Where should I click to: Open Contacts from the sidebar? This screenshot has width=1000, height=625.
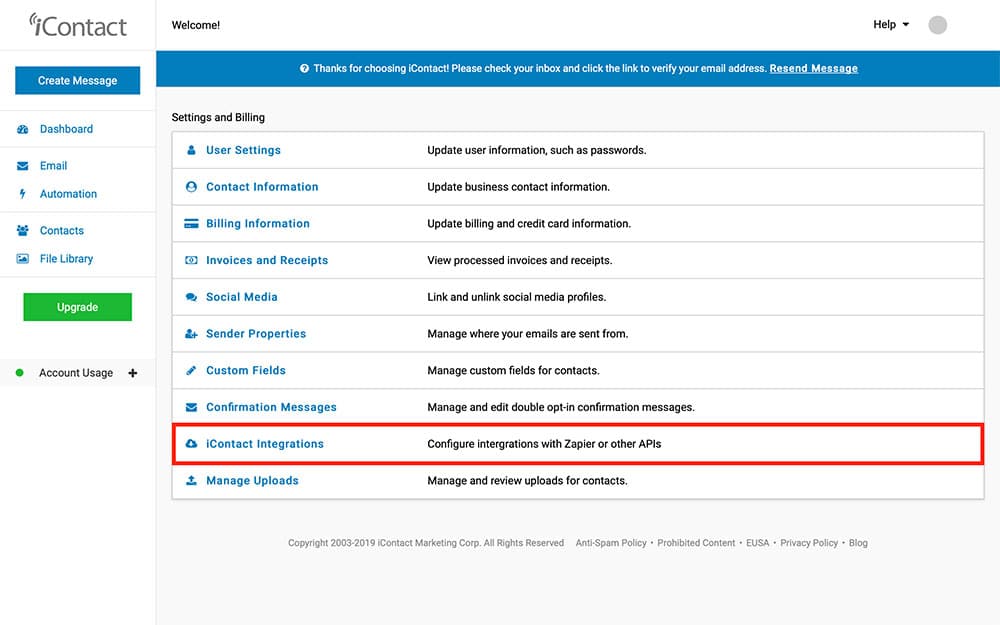point(61,230)
